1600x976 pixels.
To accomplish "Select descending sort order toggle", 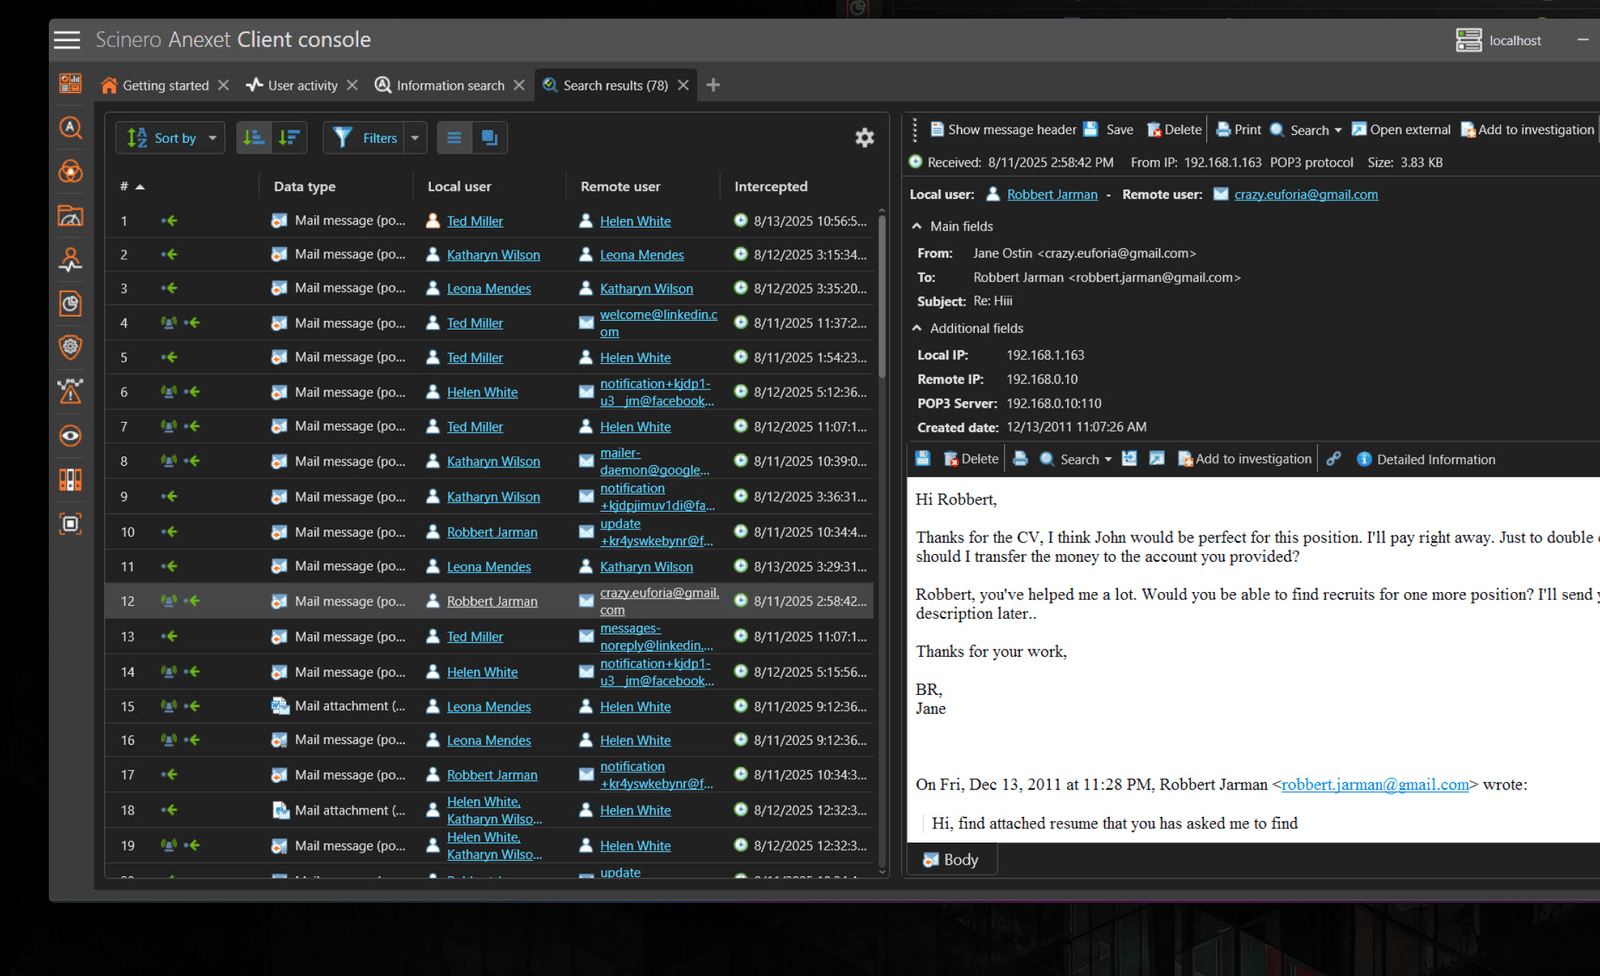I will click(289, 138).
